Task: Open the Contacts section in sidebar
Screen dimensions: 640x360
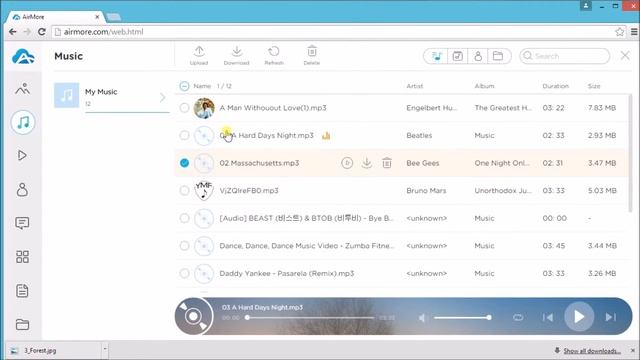Action: 22,189
